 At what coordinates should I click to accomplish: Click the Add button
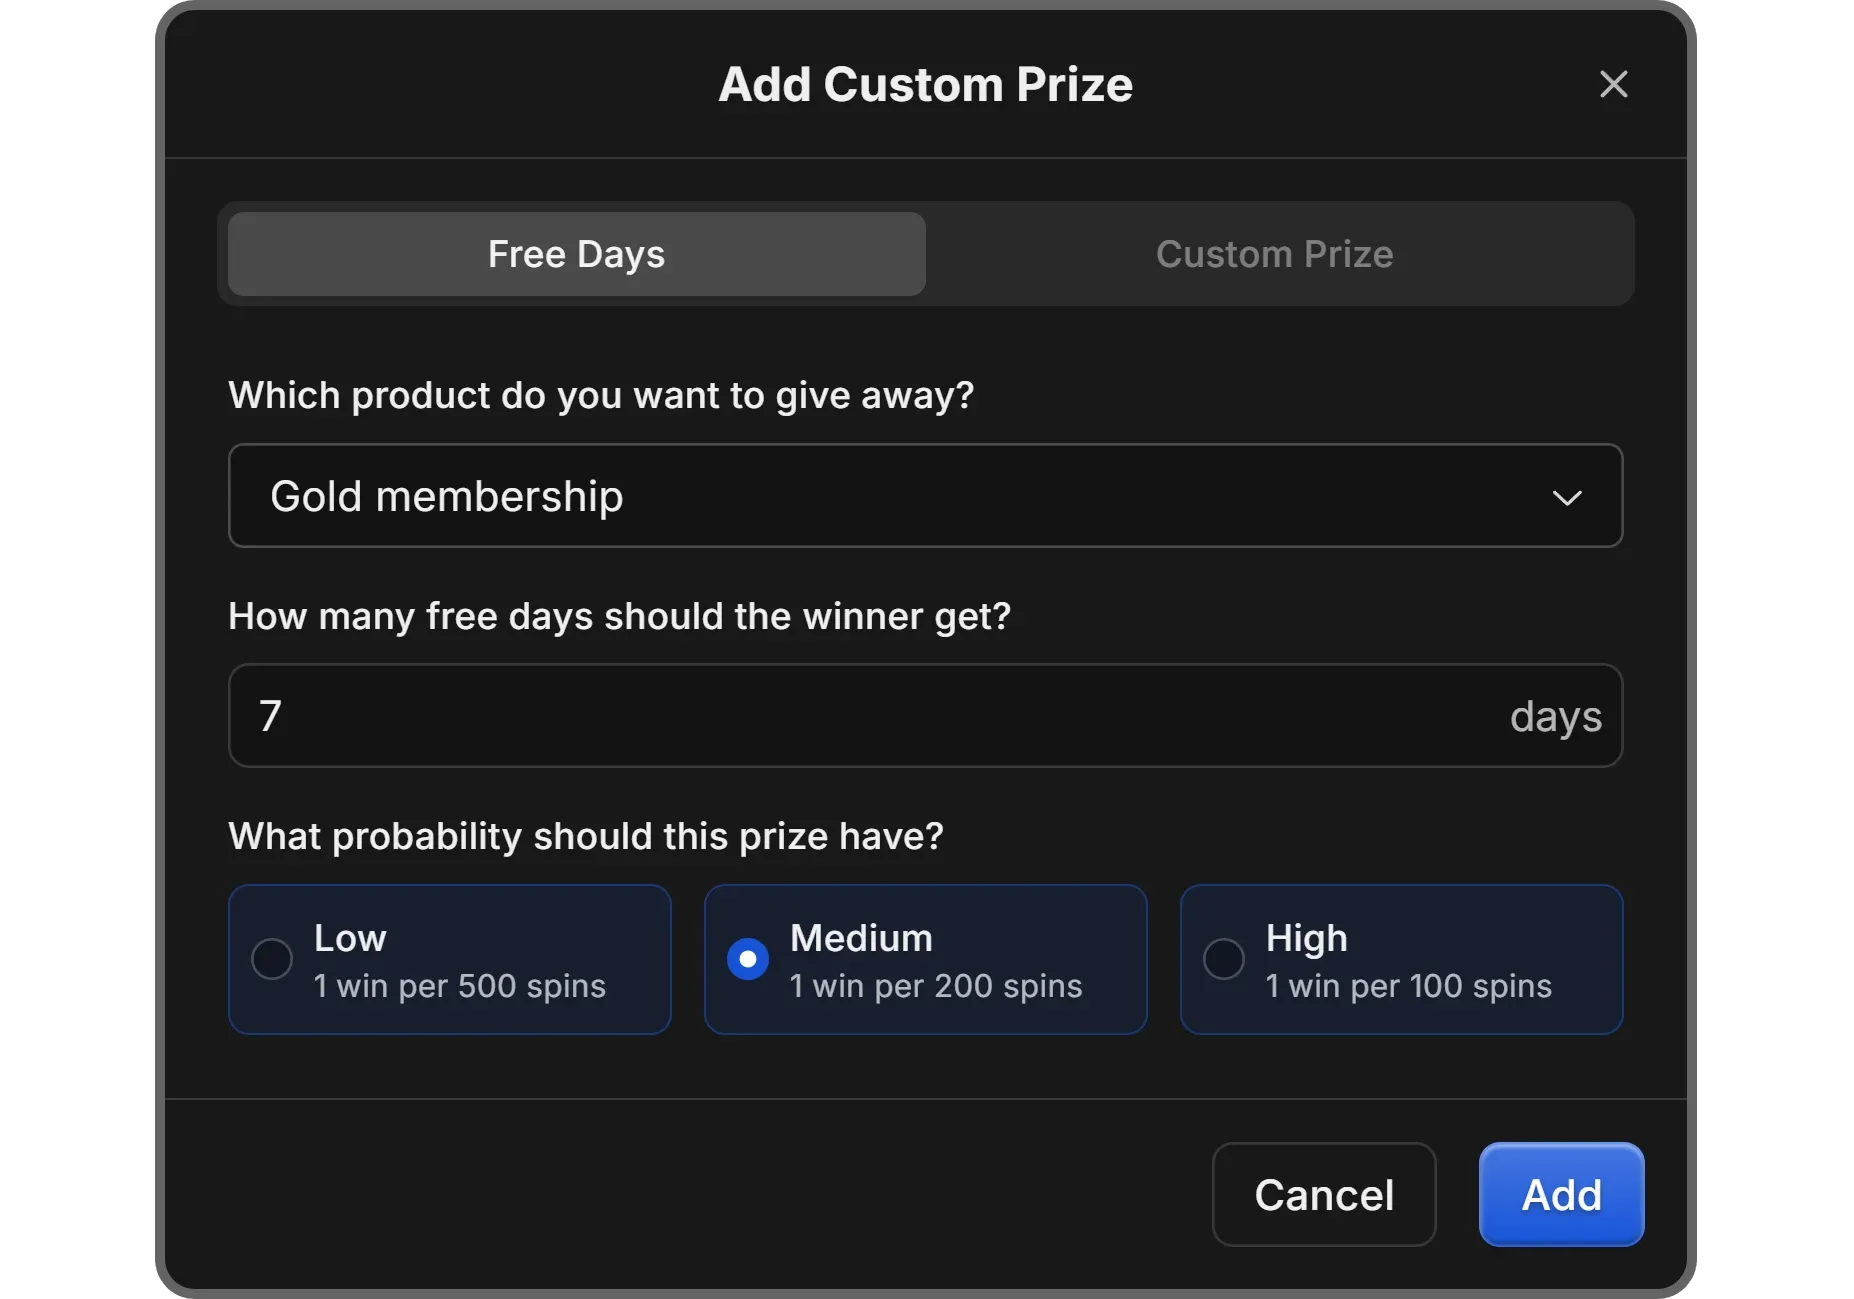point(1561,1194)
